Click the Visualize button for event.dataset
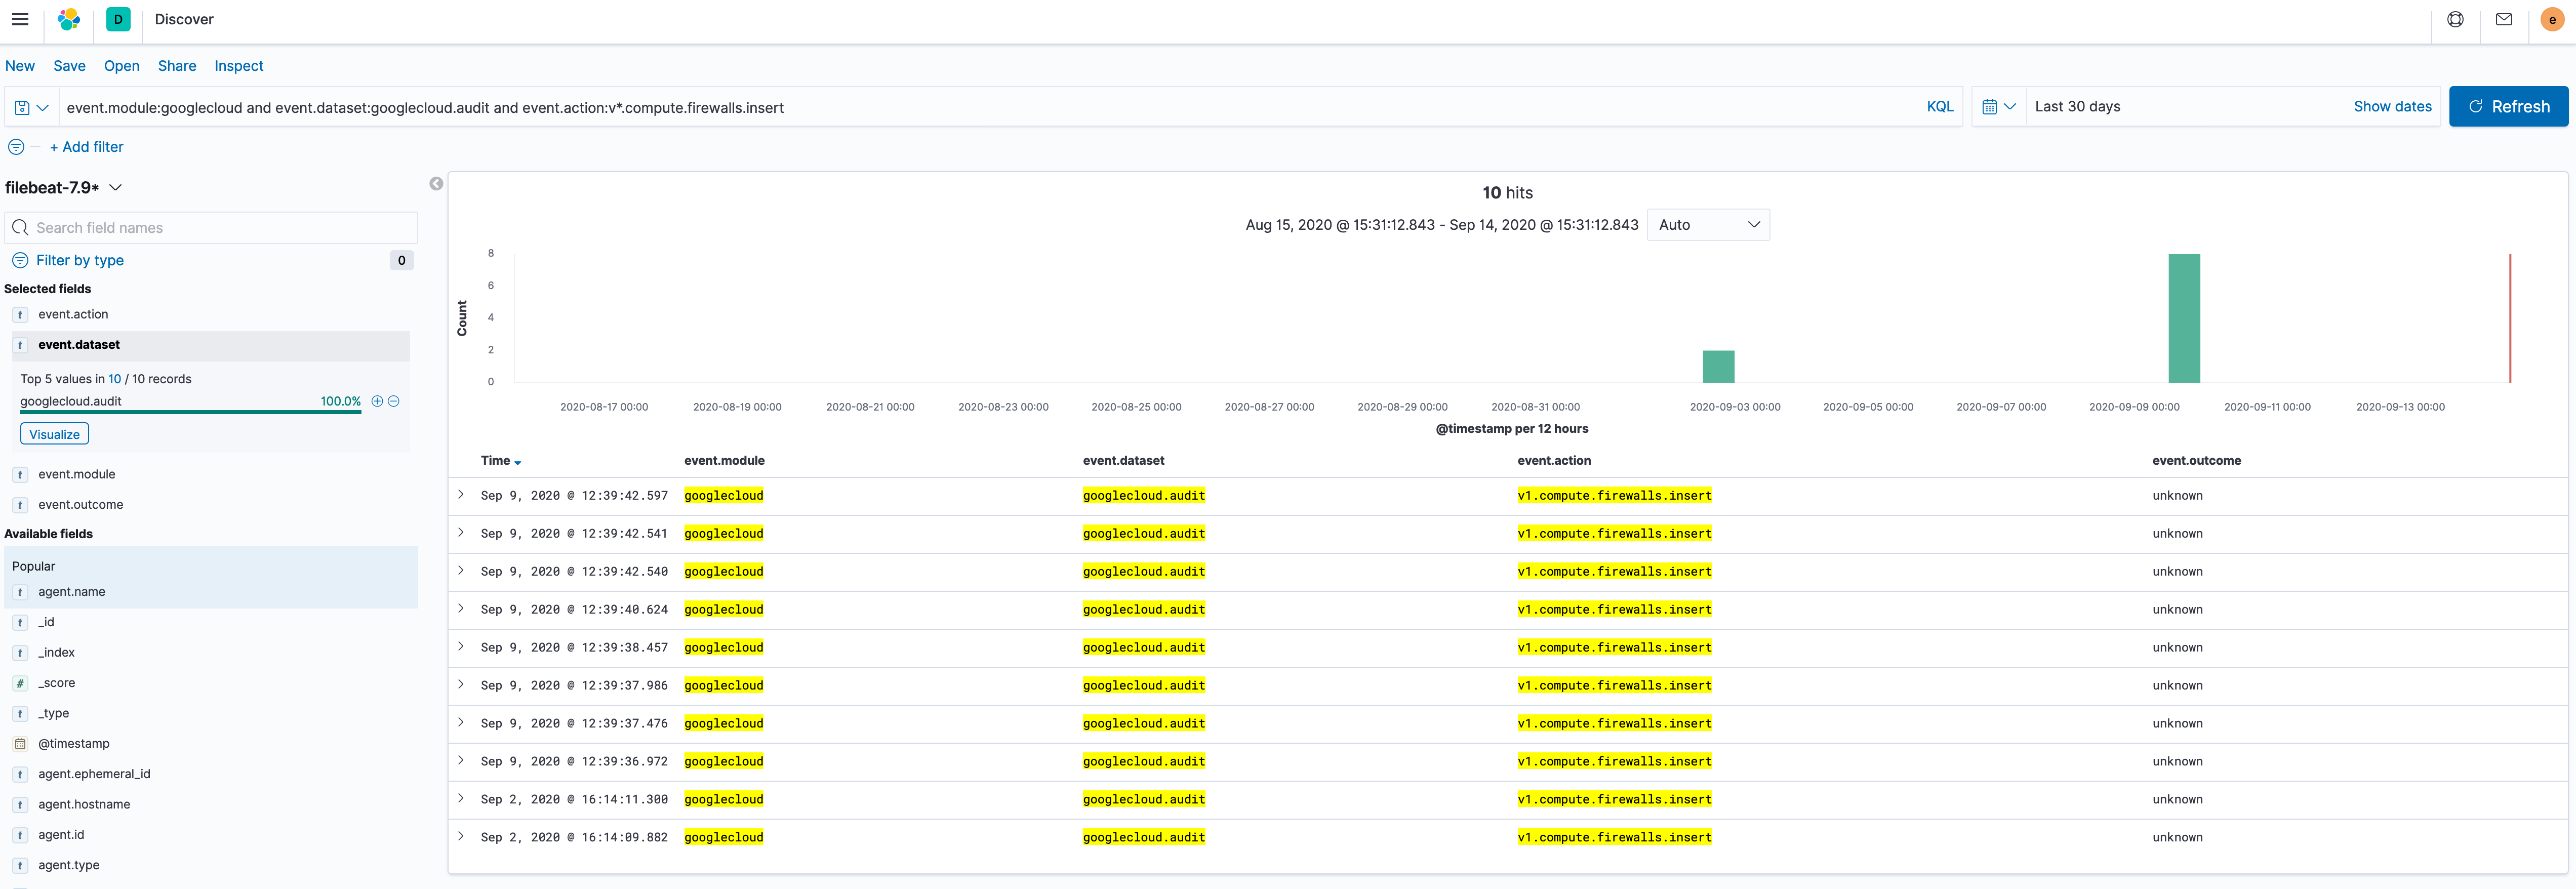This screenshot has width=2576, height=889. point(54,433)
